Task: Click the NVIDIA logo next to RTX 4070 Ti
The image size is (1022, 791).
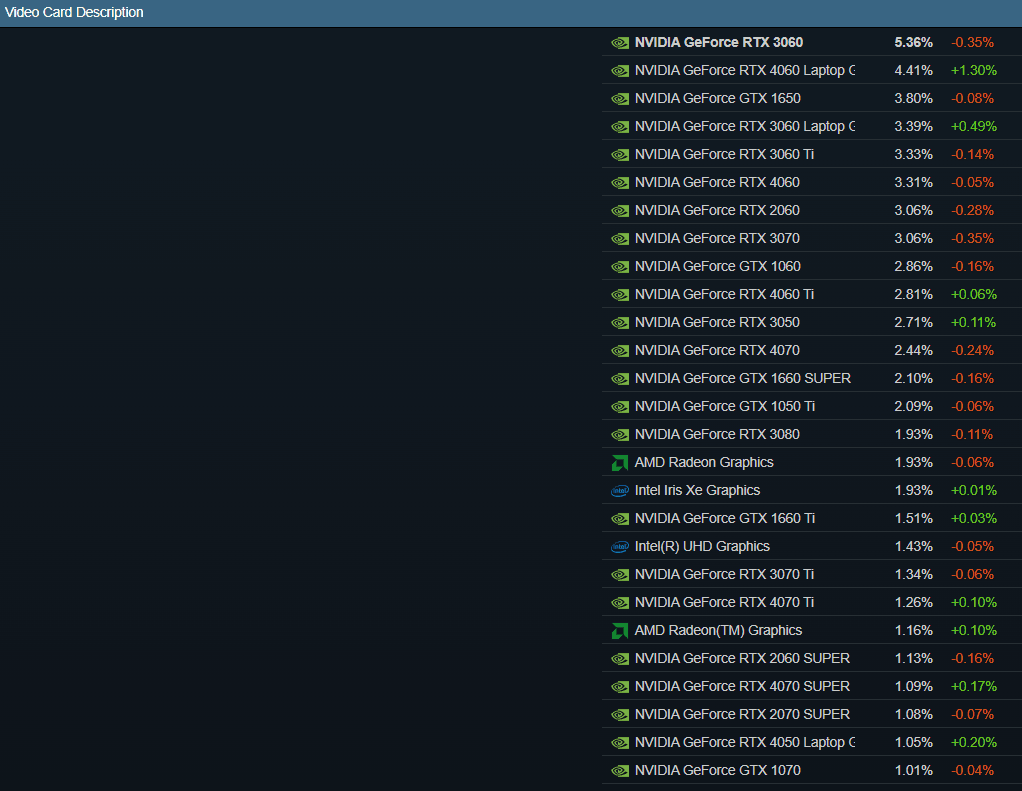Action: (x=620, y=603)
